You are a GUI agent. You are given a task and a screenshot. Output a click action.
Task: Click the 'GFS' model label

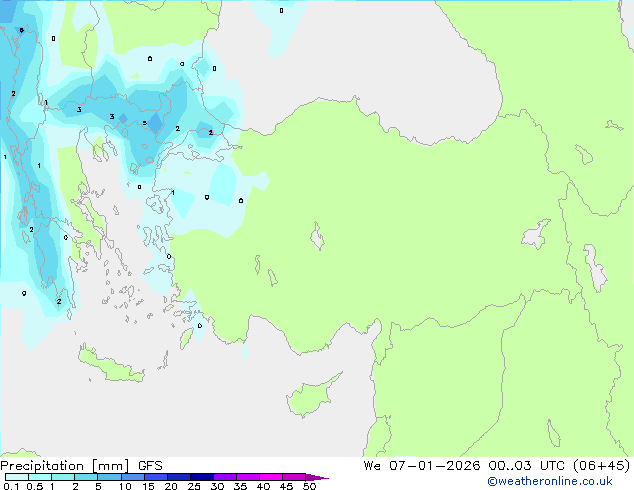150,466
